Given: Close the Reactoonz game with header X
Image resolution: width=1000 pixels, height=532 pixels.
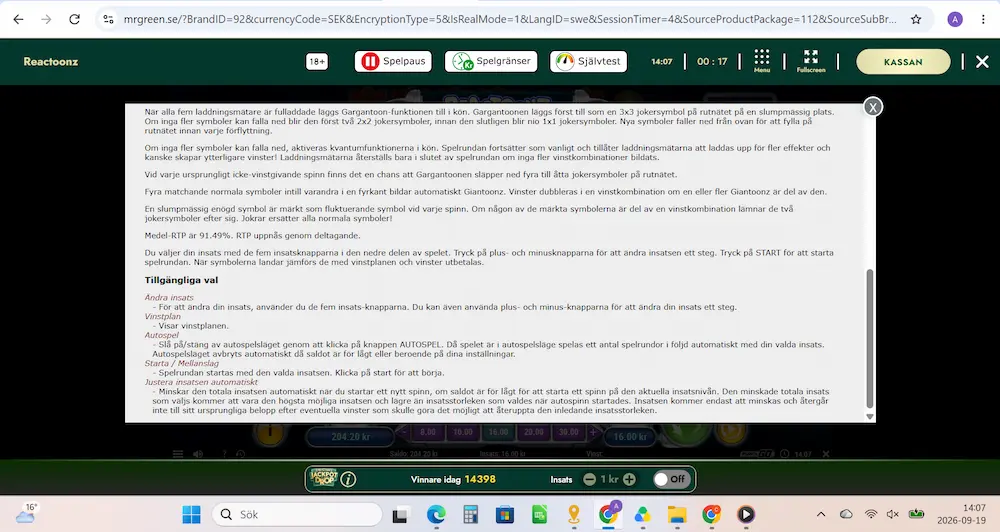Looking at the screenshot, I should pos(982,62).
